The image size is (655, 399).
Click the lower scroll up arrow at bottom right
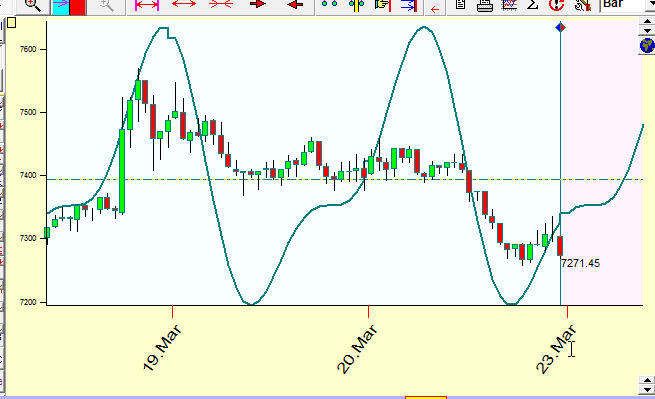coord(647,380)
